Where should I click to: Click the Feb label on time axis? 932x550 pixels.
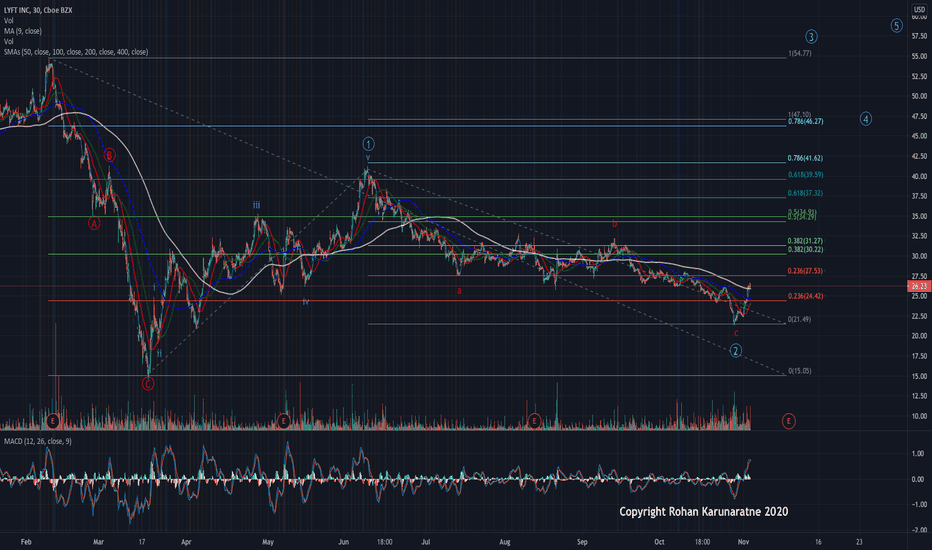[x=26, y=542]
